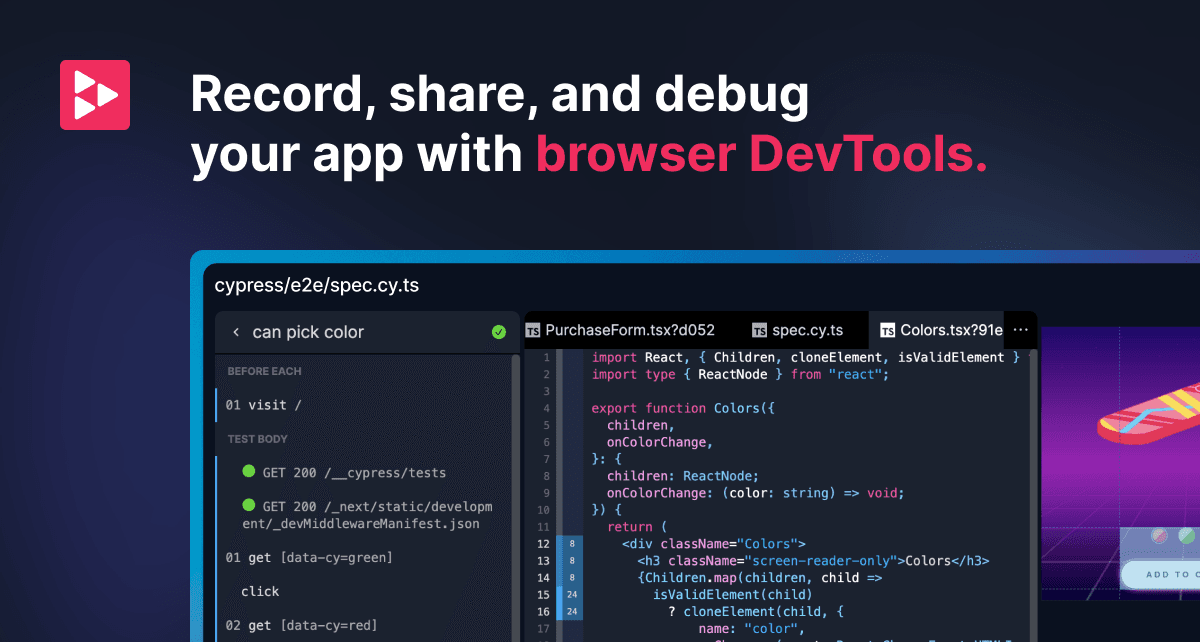The width and height of the screenshot is (1200, 642).
Task: Switch to the spec.cy.ts tab
Action: click(x=807, y=330)
